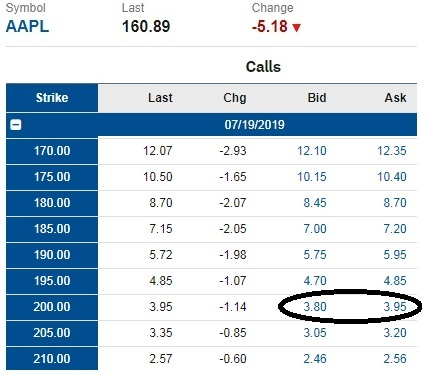Click the 3.20 ask for 205 strike
422x375 pixels.
pos(395,333)
